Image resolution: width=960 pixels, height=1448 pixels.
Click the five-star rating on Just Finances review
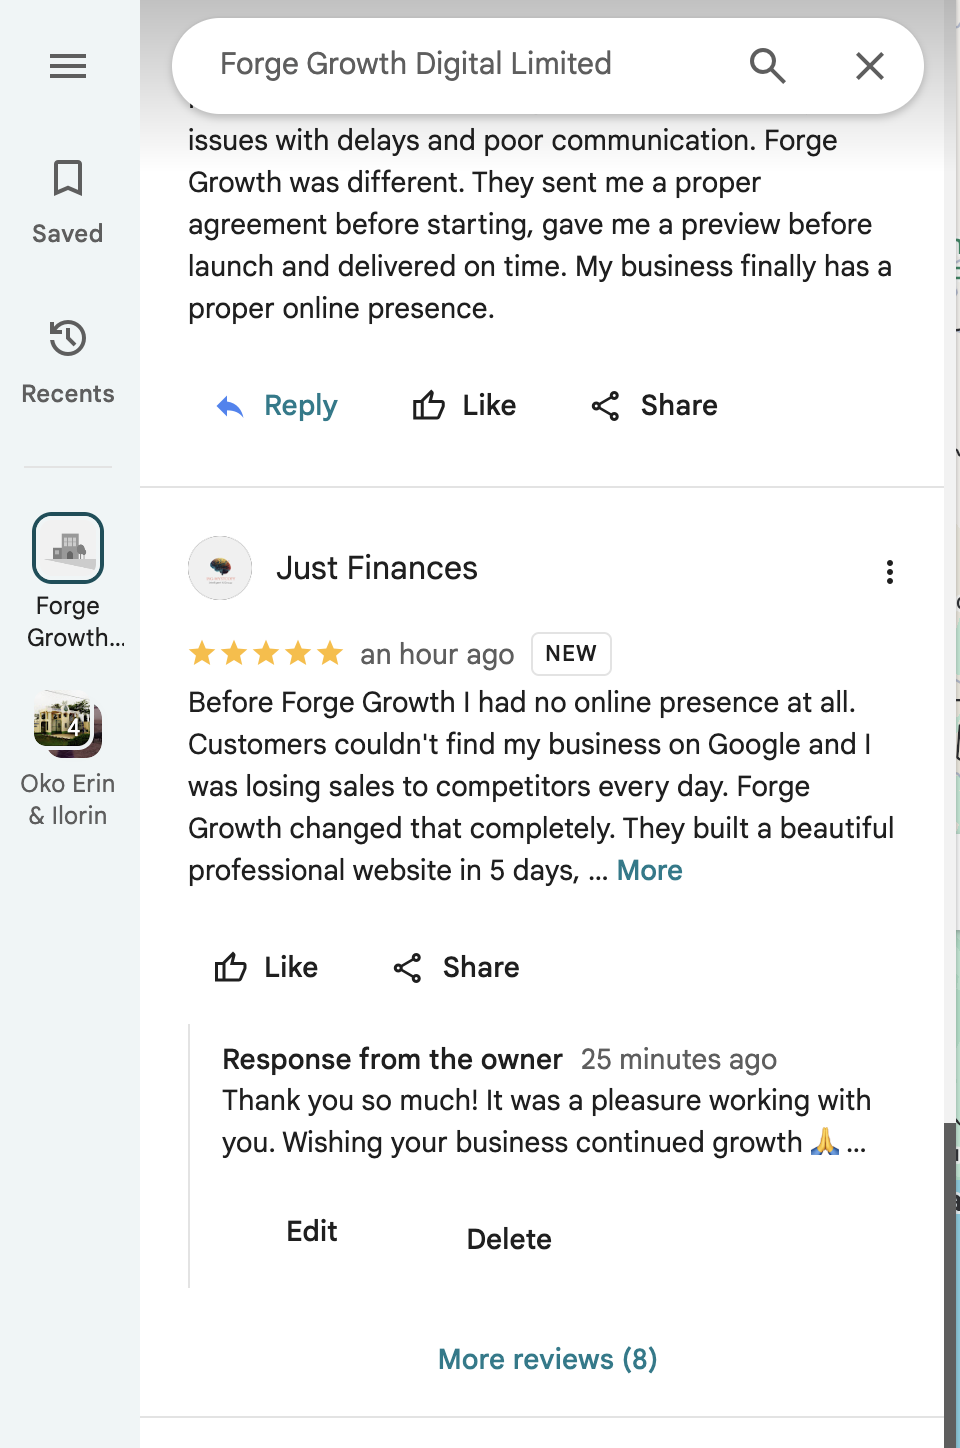265,653
